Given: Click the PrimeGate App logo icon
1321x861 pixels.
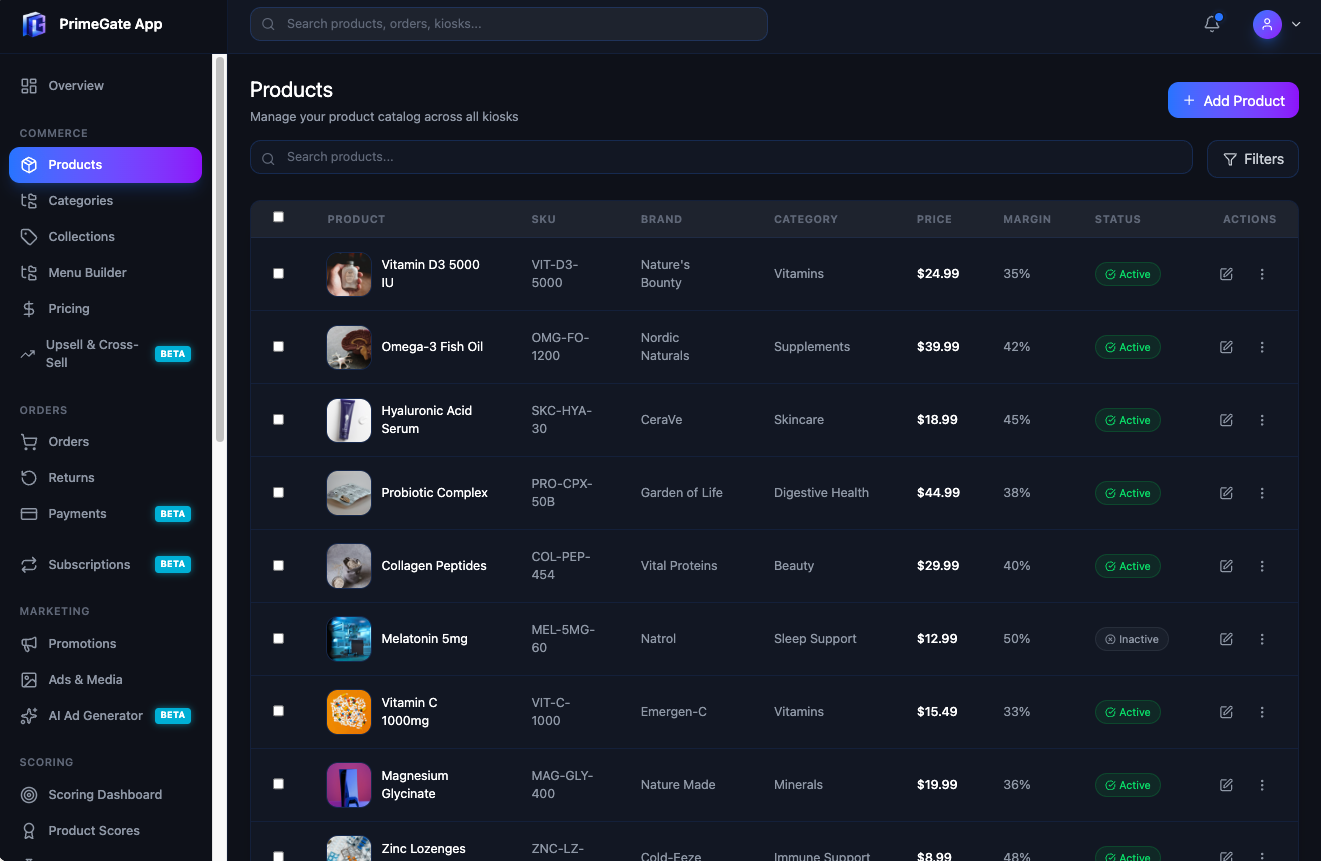Looking at the screenshot, I should point(34,24).
